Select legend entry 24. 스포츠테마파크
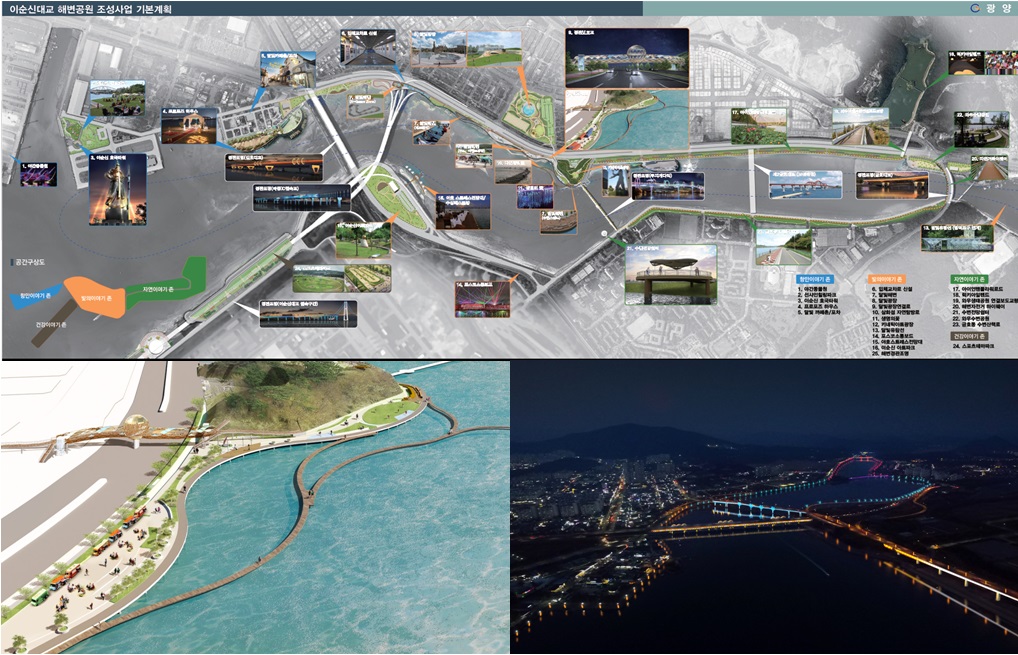Viewport: 1018px width, 655px height. click(x=973, y=347)
